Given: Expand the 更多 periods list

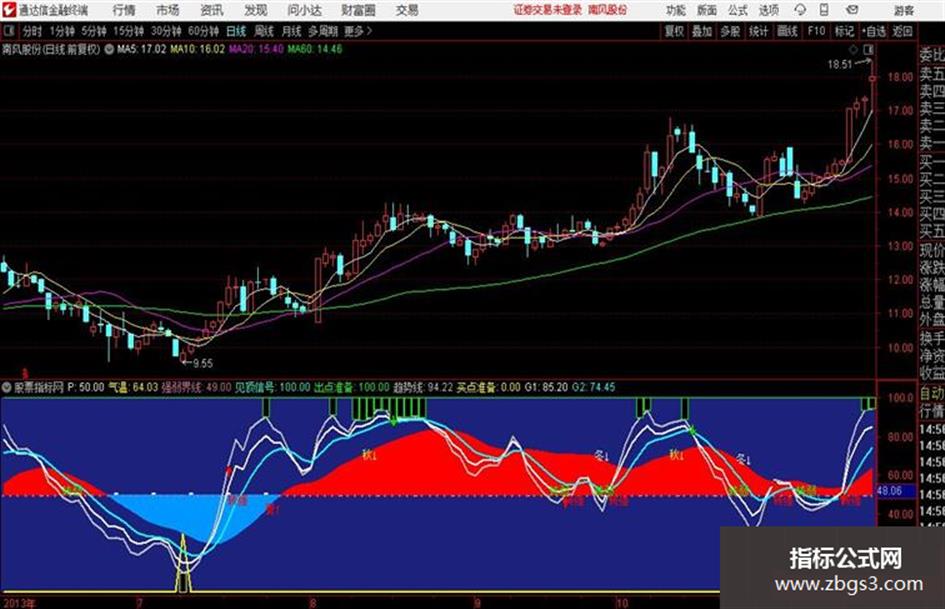Looking at the screenshot, I should tap(358, 31).
